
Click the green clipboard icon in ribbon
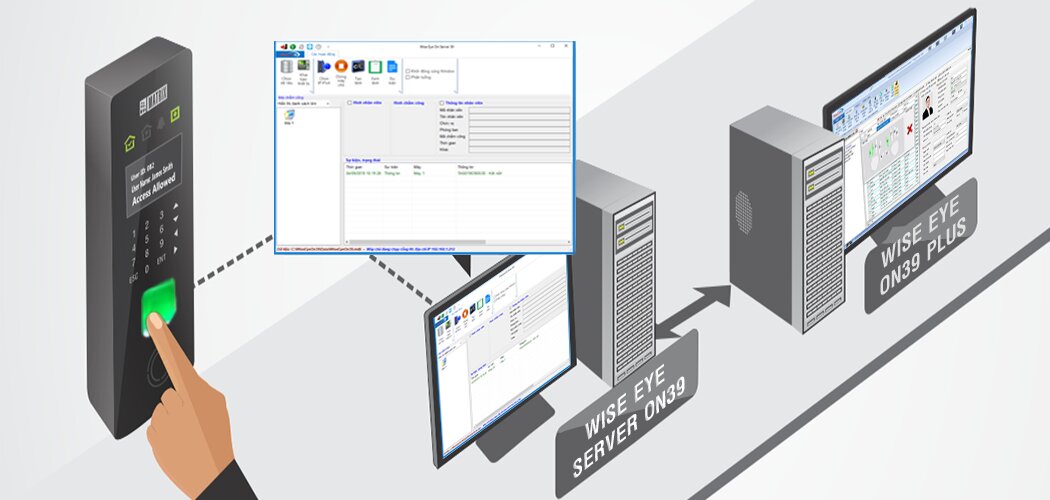(x=375, y=68)
